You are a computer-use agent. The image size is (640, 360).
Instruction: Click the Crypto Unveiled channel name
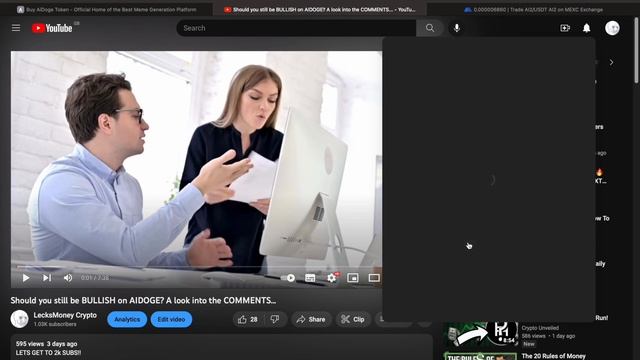coord(540,328)
